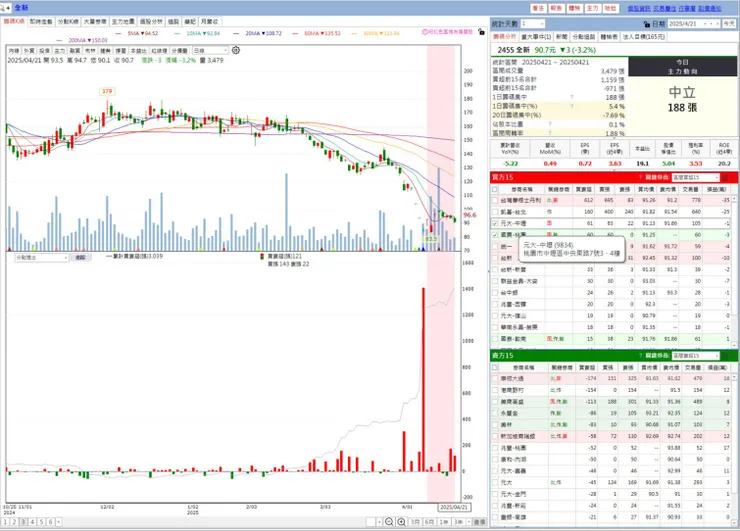Open chart settings gear icon
This screenshot has width=740, height=531.
(x=236, y=50)
